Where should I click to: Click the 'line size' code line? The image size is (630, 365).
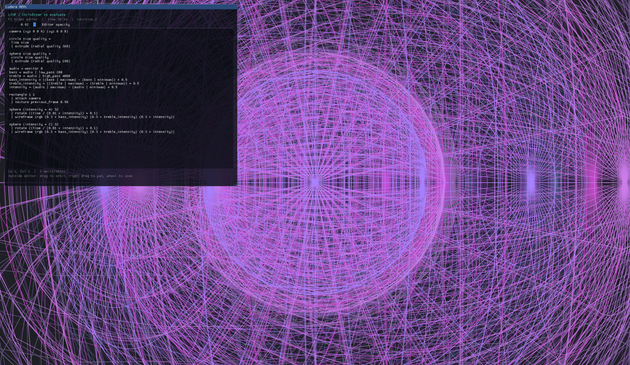[20, 42]
